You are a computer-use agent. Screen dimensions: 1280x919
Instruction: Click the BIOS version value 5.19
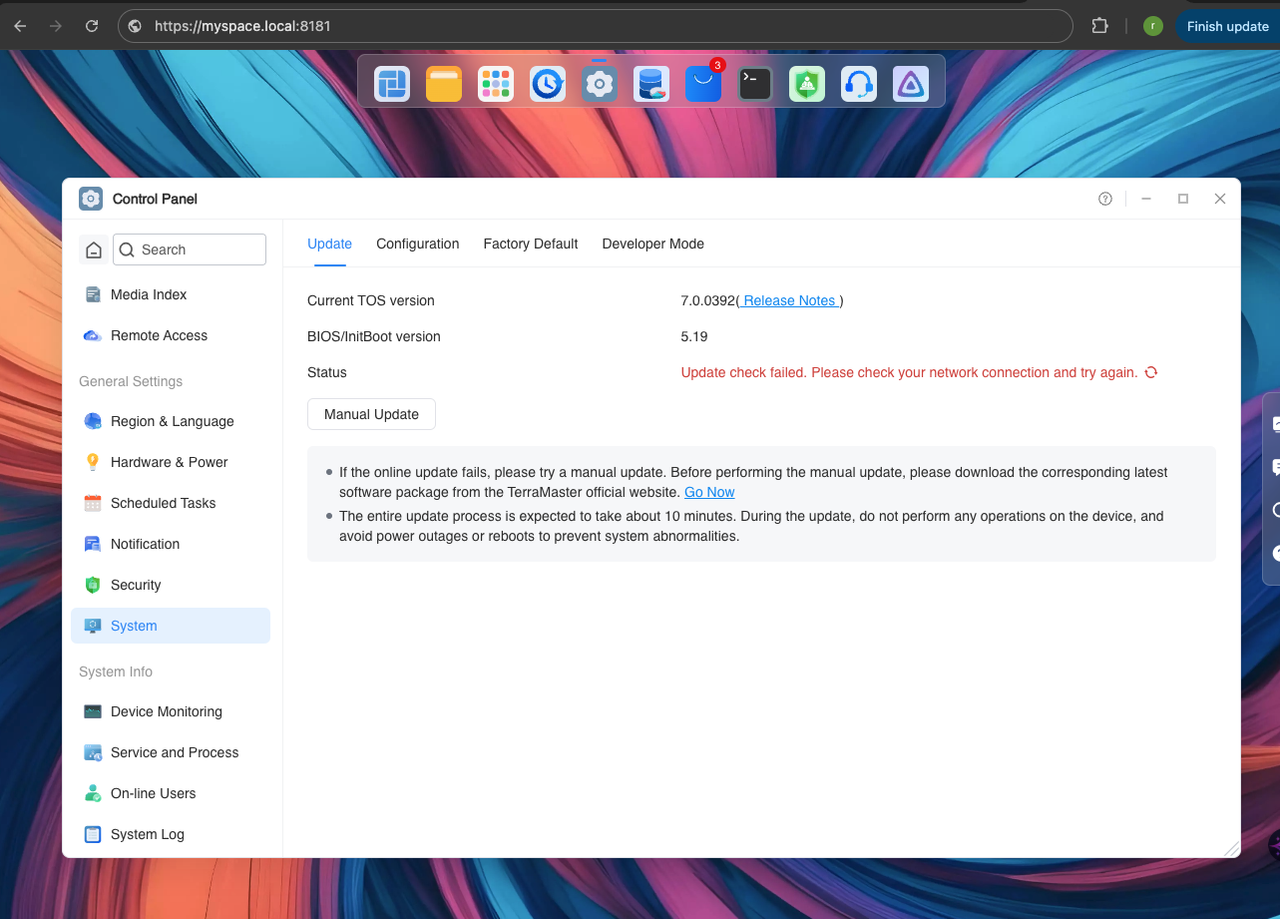click(x=694, y=336)
